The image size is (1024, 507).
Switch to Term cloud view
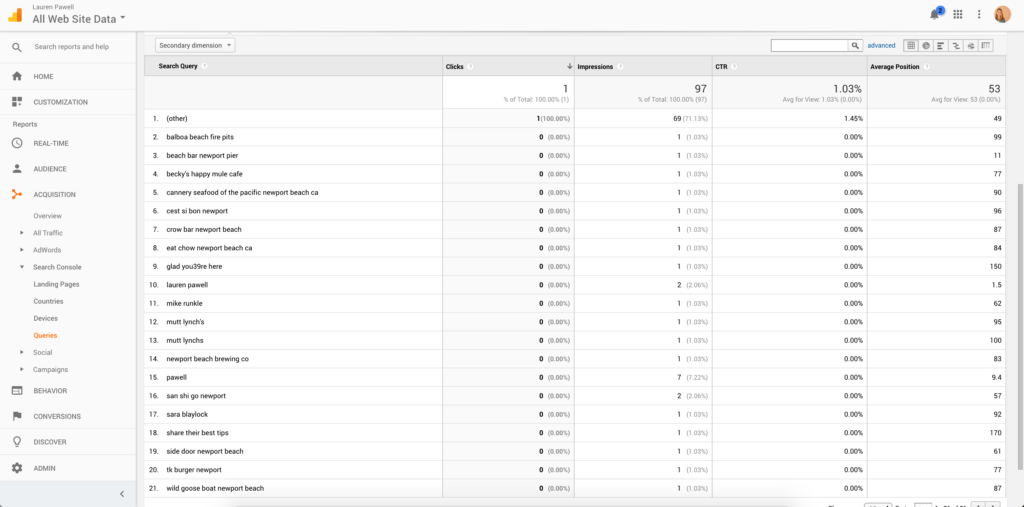click(971, 45)
